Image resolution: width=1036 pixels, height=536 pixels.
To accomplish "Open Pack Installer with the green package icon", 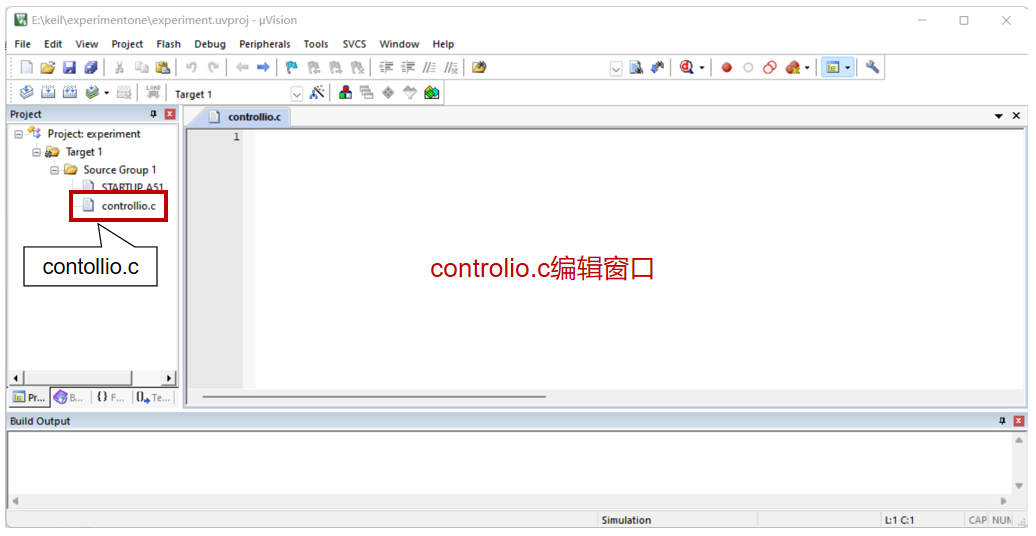I will tap(431, 93).
